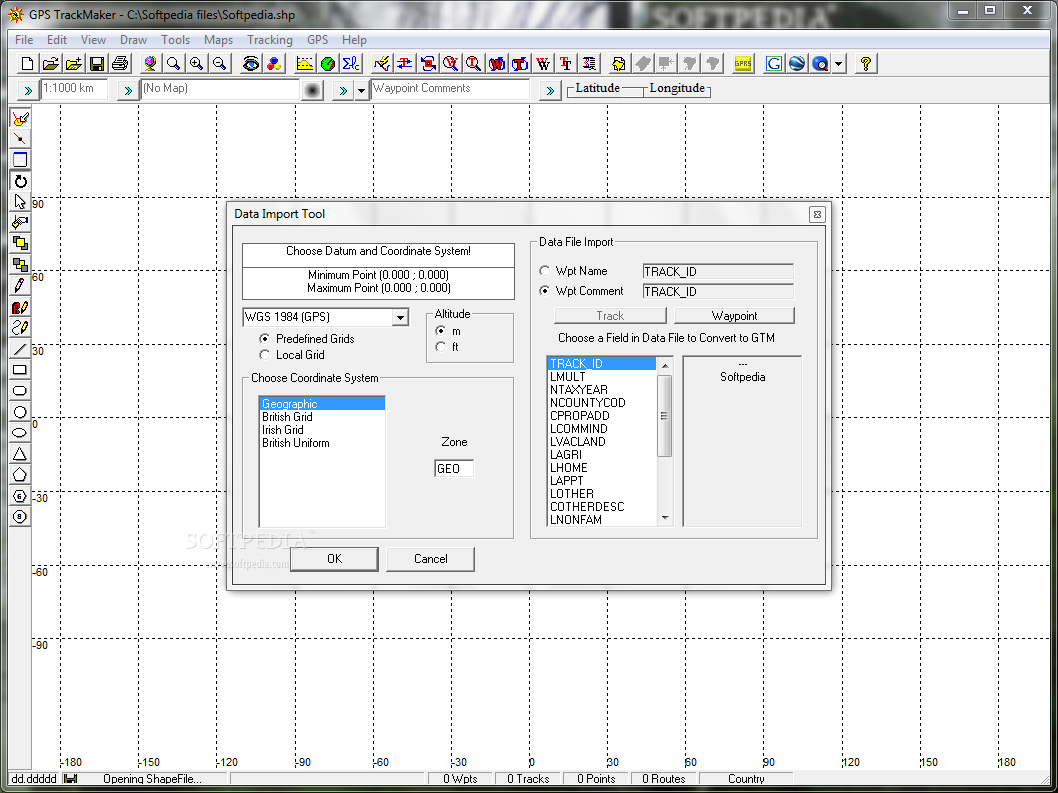1058x793 pixels.
Task: Click the Track button in Data File Import
Action: [610, 316]
